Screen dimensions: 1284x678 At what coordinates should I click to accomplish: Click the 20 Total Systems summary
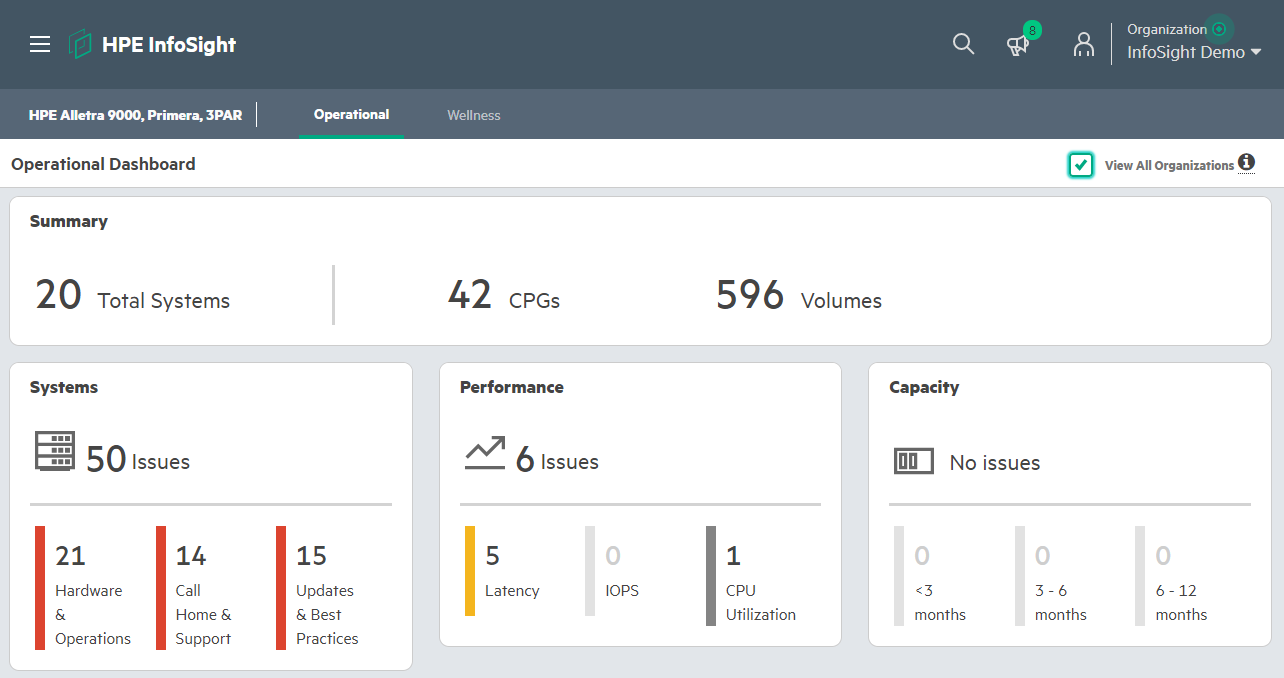click(x=133, y=296)
